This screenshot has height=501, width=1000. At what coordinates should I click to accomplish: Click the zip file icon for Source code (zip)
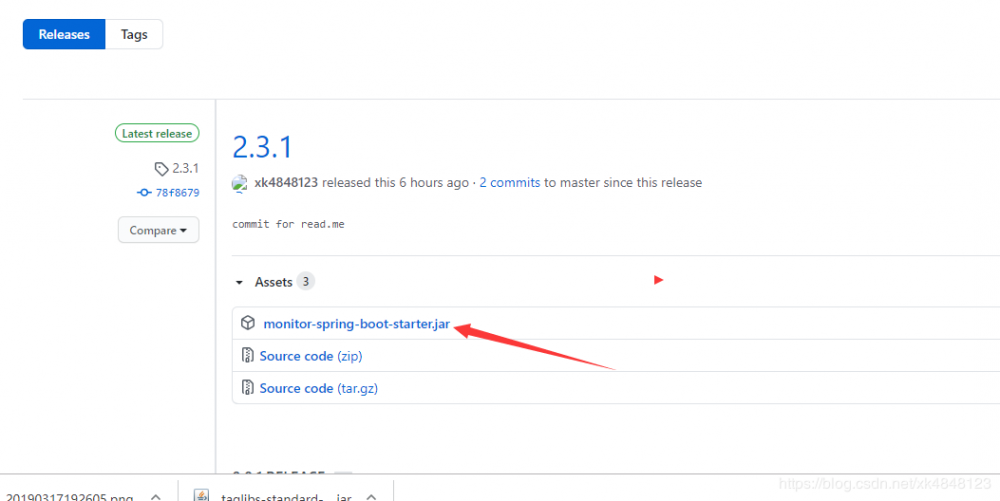[247, 355]
